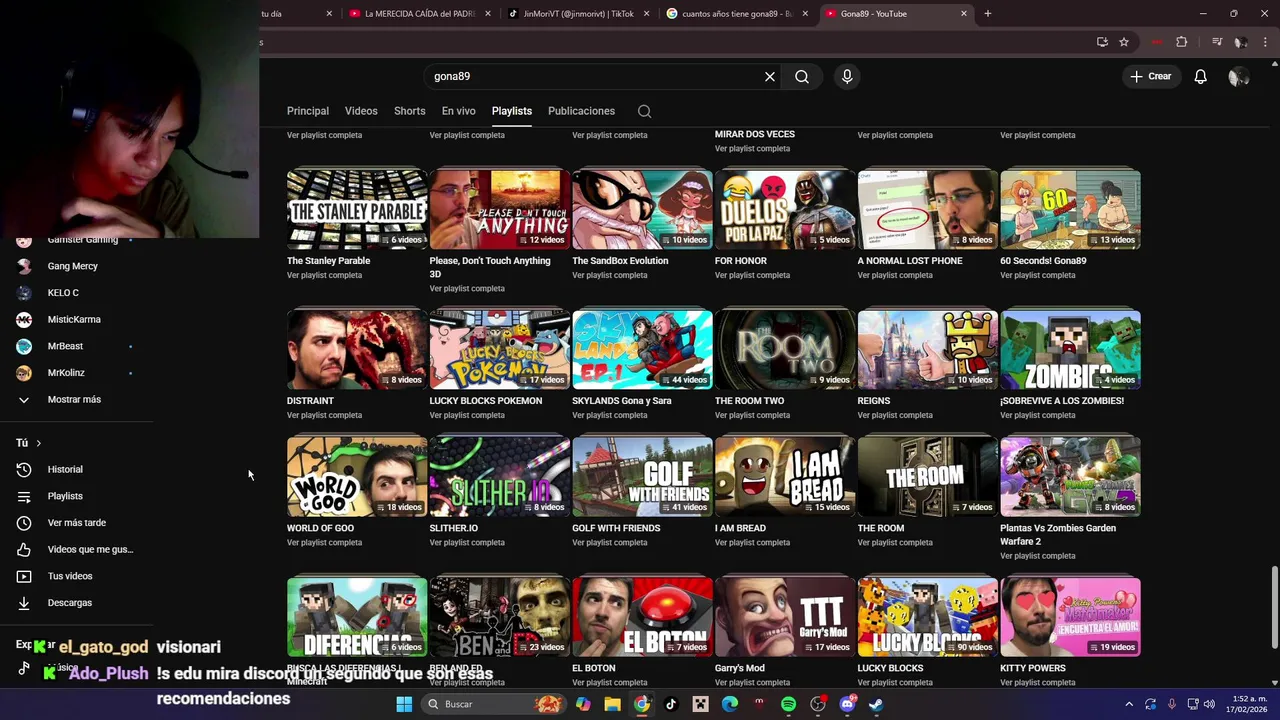
Task: Switch to Publicaciones channel tab
Action: [x=581, y=111]
